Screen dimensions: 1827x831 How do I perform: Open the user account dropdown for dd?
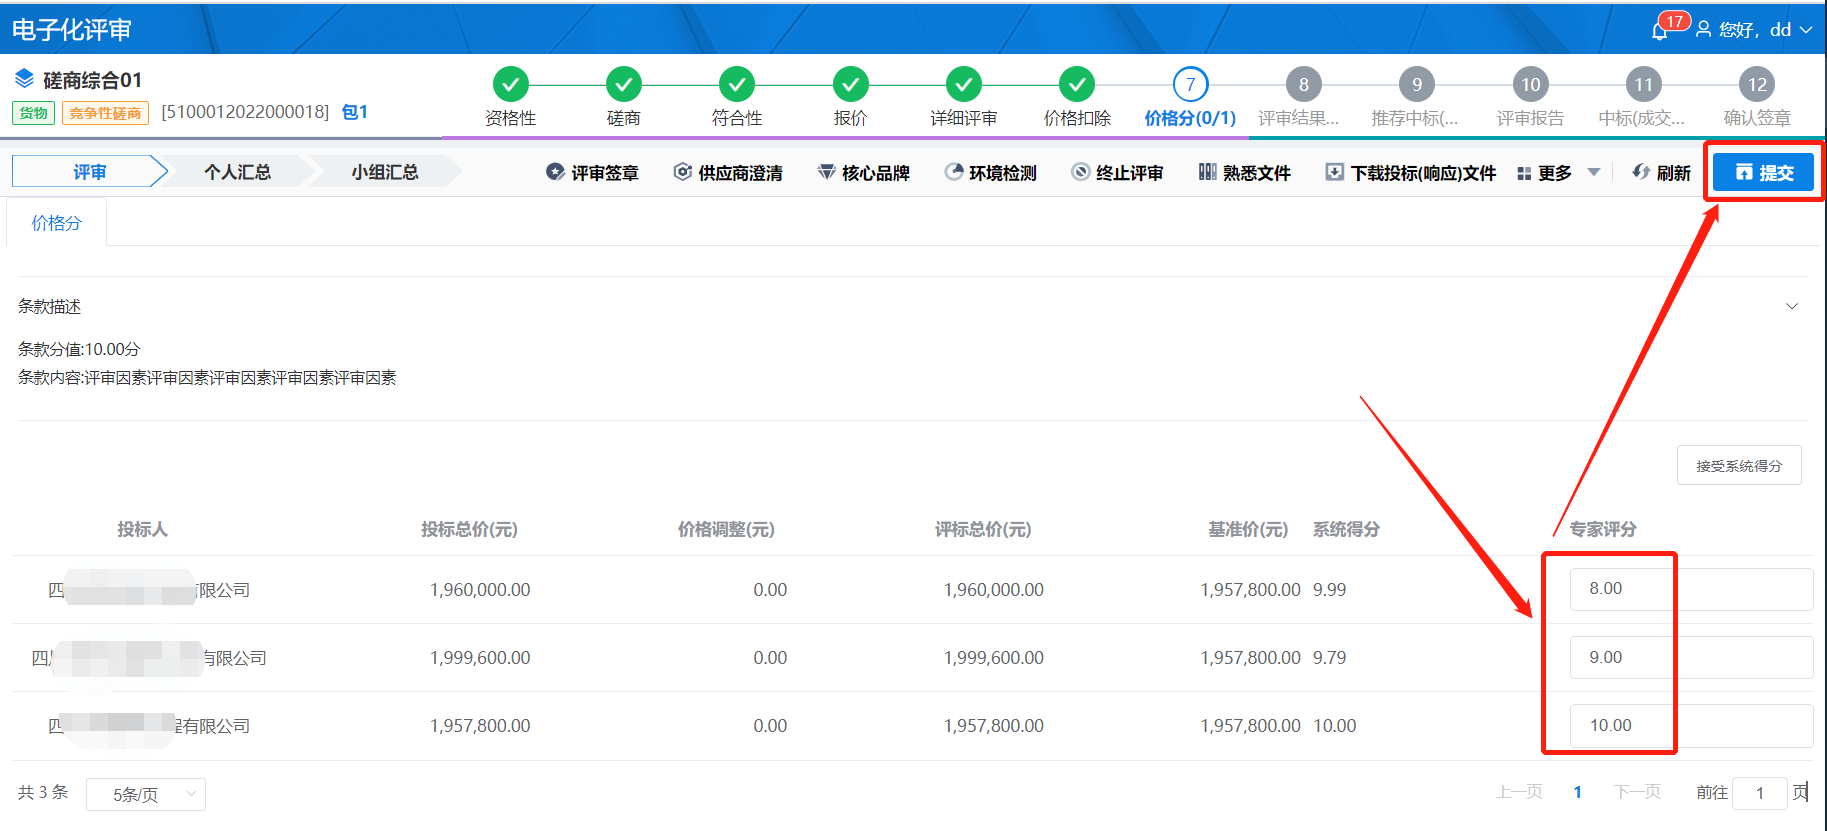tap(1754, 30)
